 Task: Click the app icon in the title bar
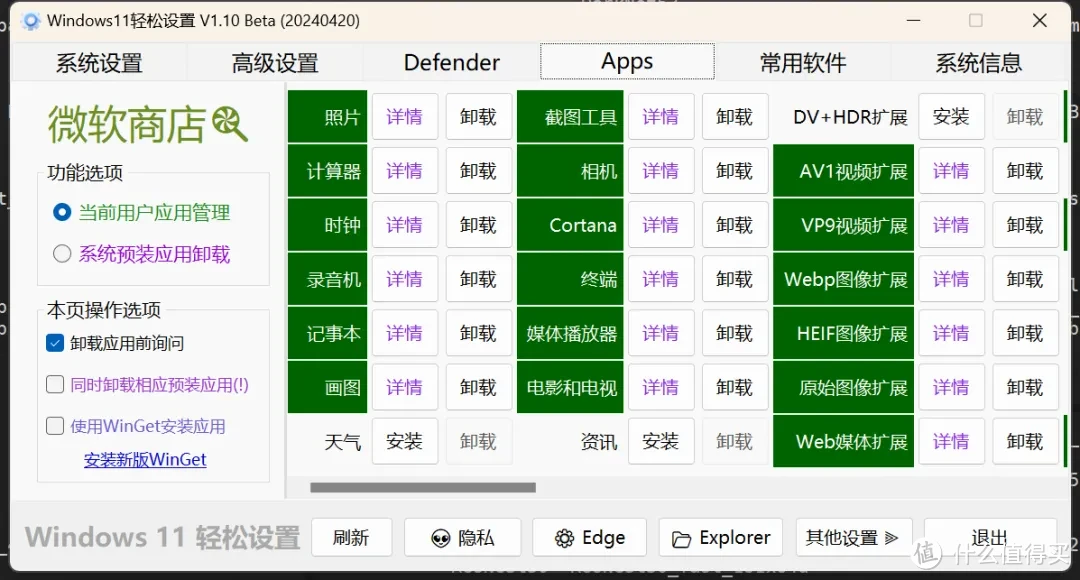pyautogui.click(x=30, y=21)
